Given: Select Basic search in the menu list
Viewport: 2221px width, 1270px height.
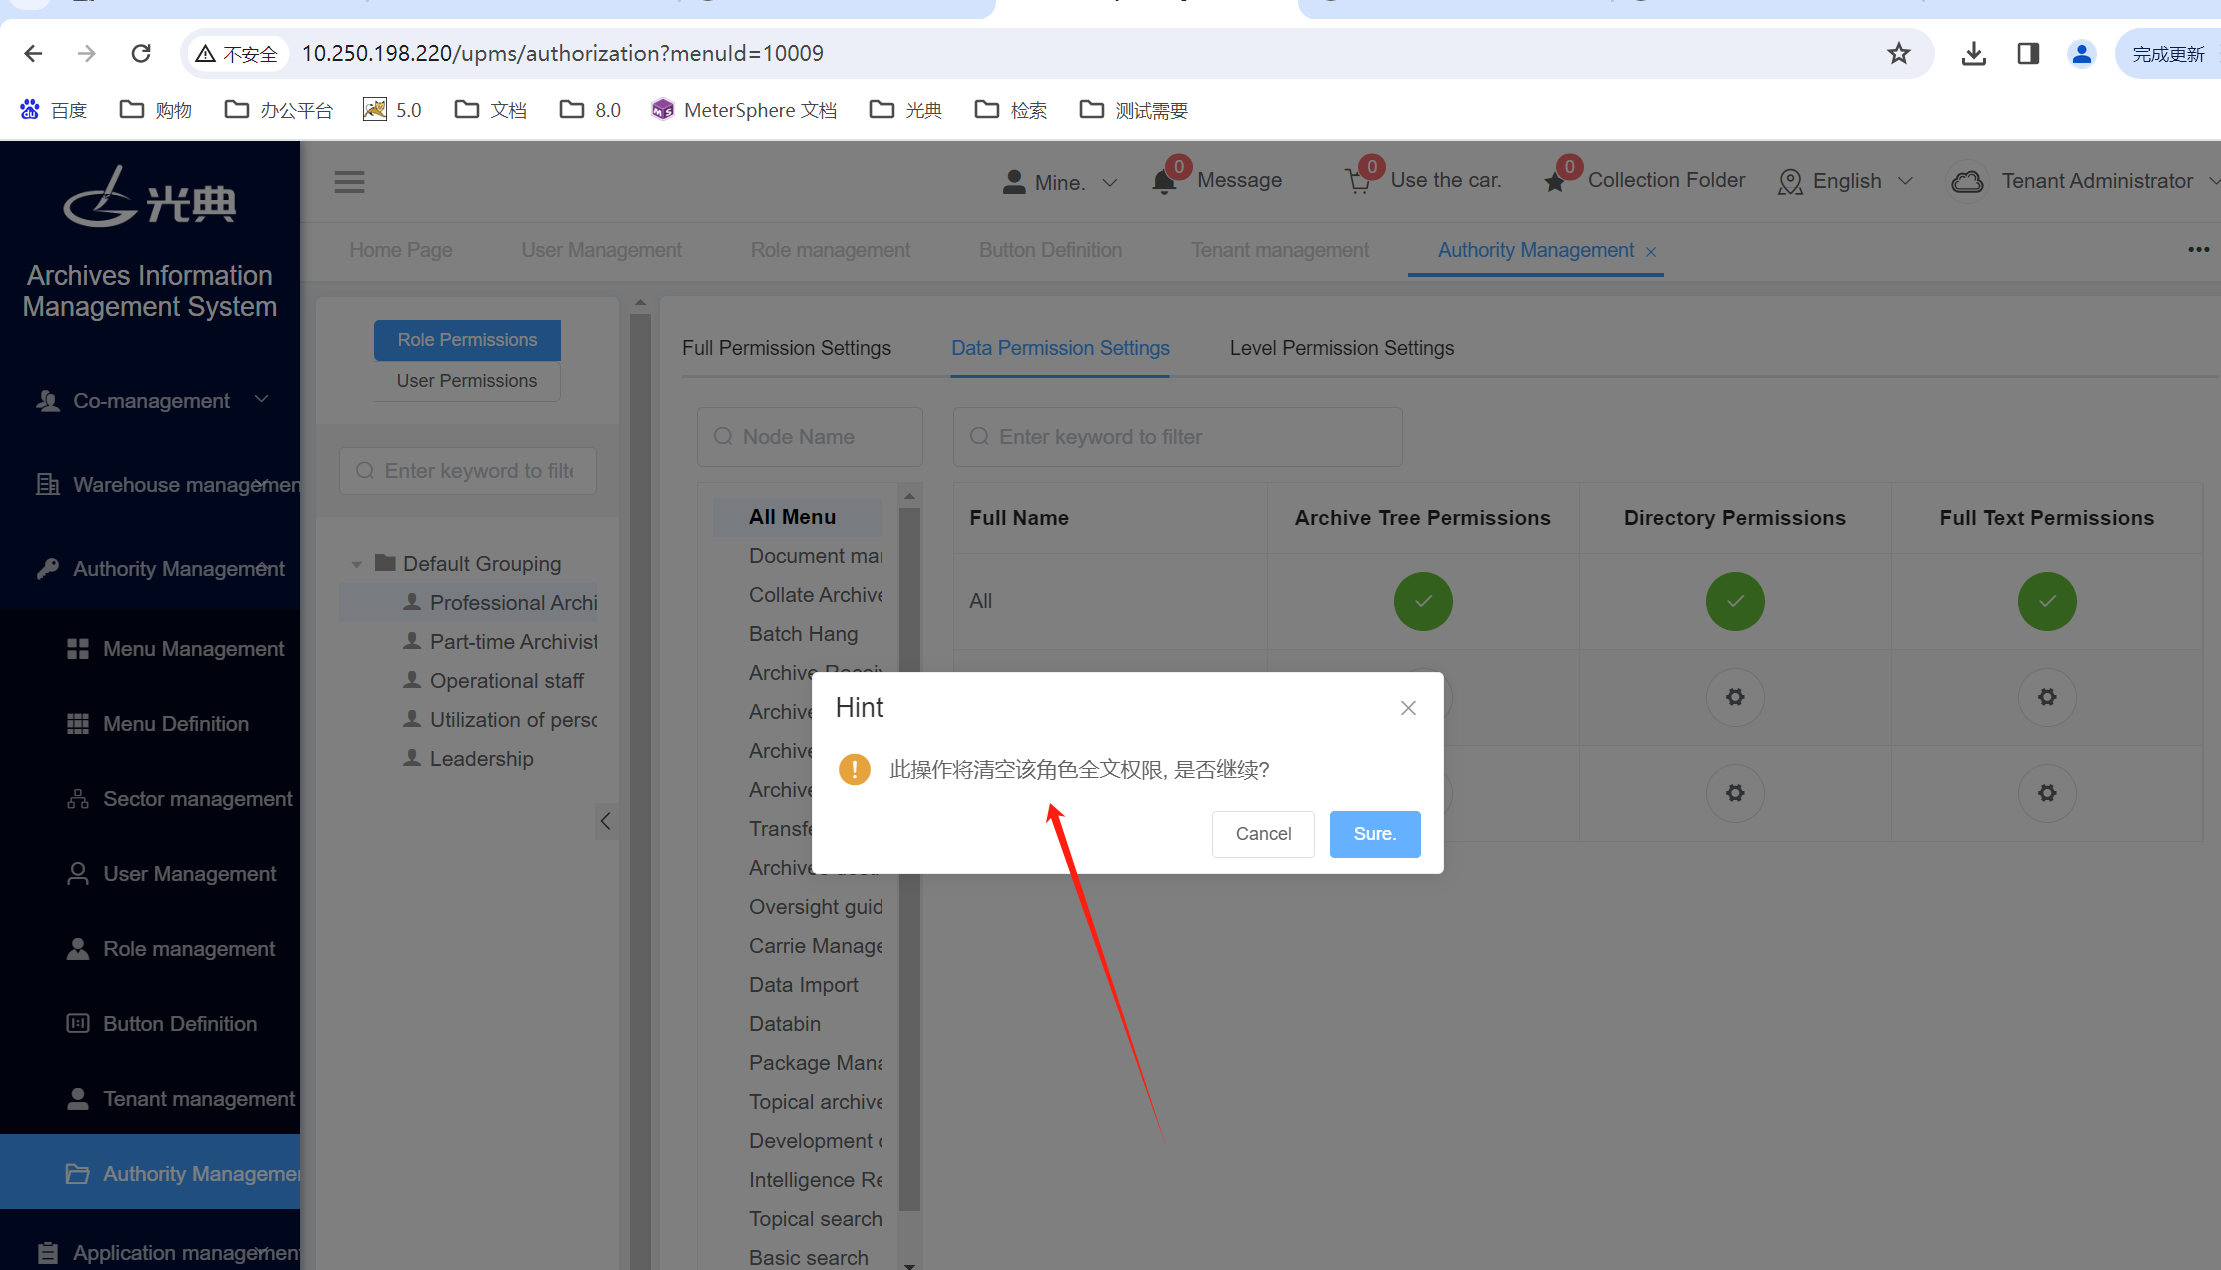Looking at the screenshot, I should point(809,1258).
